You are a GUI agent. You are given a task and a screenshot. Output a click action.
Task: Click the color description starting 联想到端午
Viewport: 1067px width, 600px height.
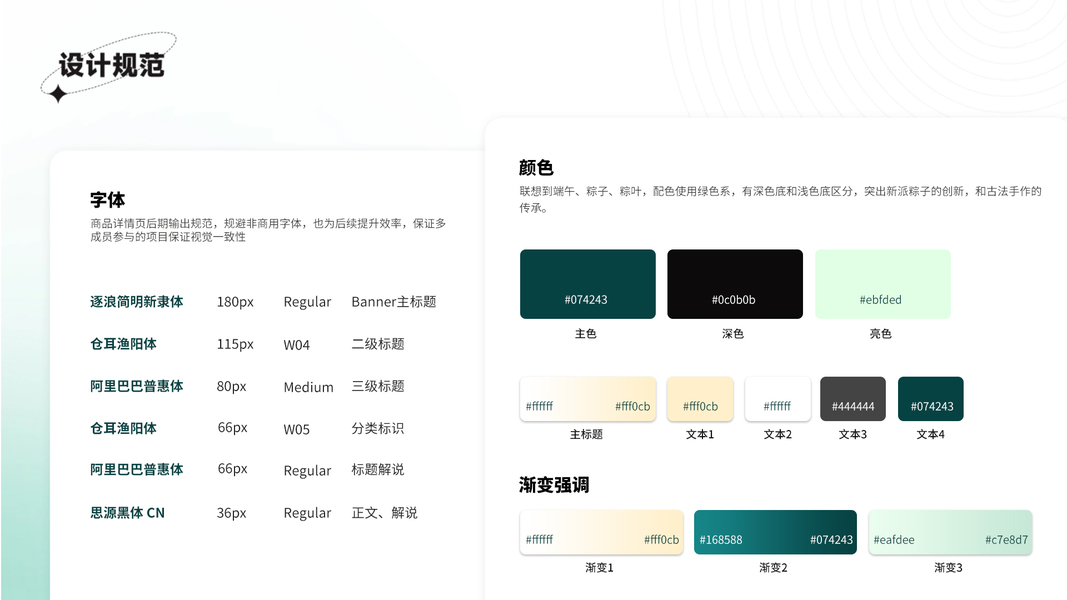[x=780, y=199]
